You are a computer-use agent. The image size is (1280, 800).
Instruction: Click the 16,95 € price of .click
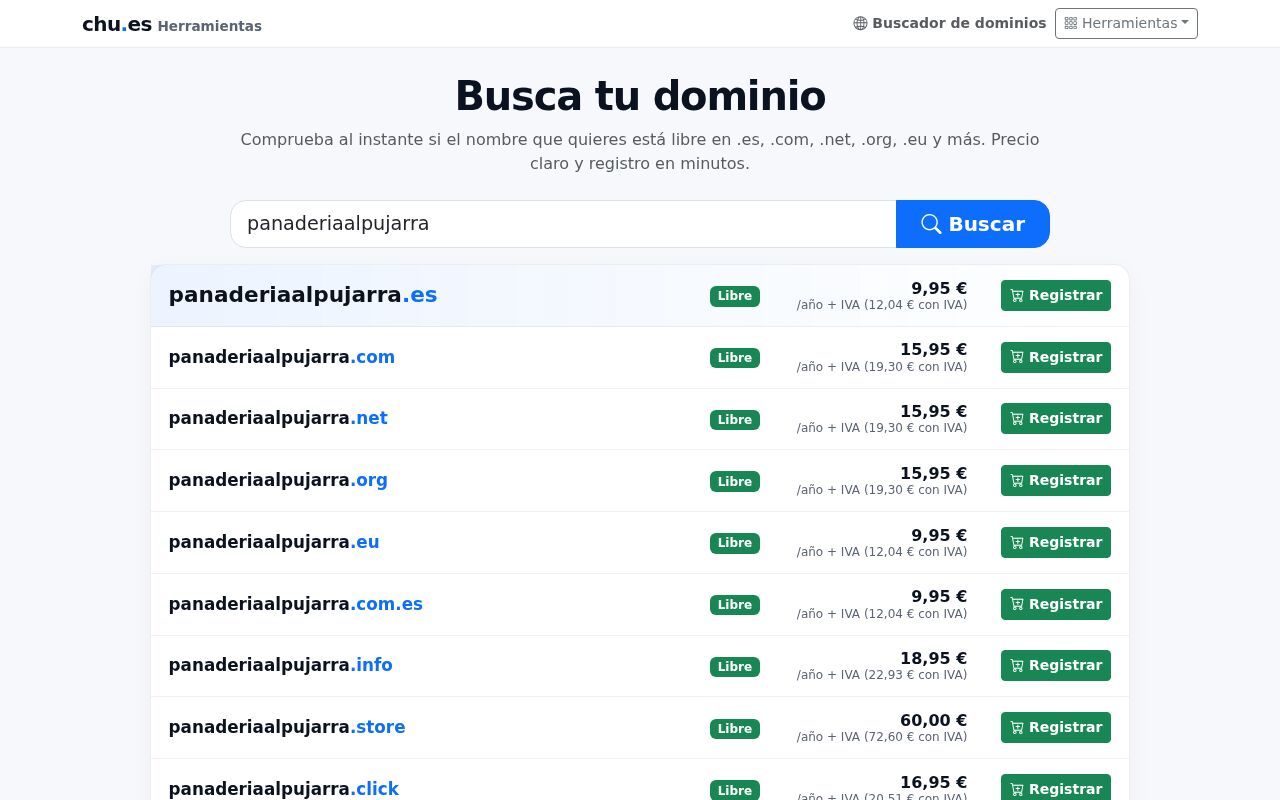click(x=933, y=782)
